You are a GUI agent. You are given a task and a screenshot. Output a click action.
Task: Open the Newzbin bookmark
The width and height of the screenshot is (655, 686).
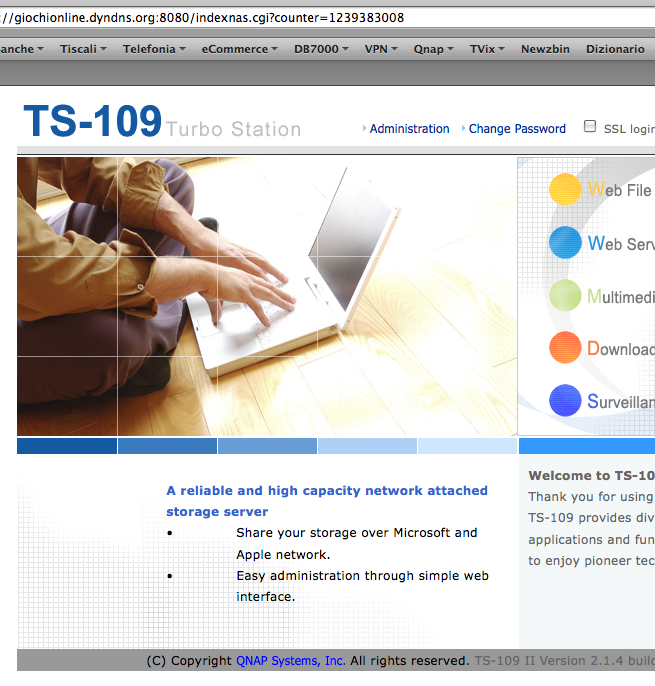click(x=545, y=49)
